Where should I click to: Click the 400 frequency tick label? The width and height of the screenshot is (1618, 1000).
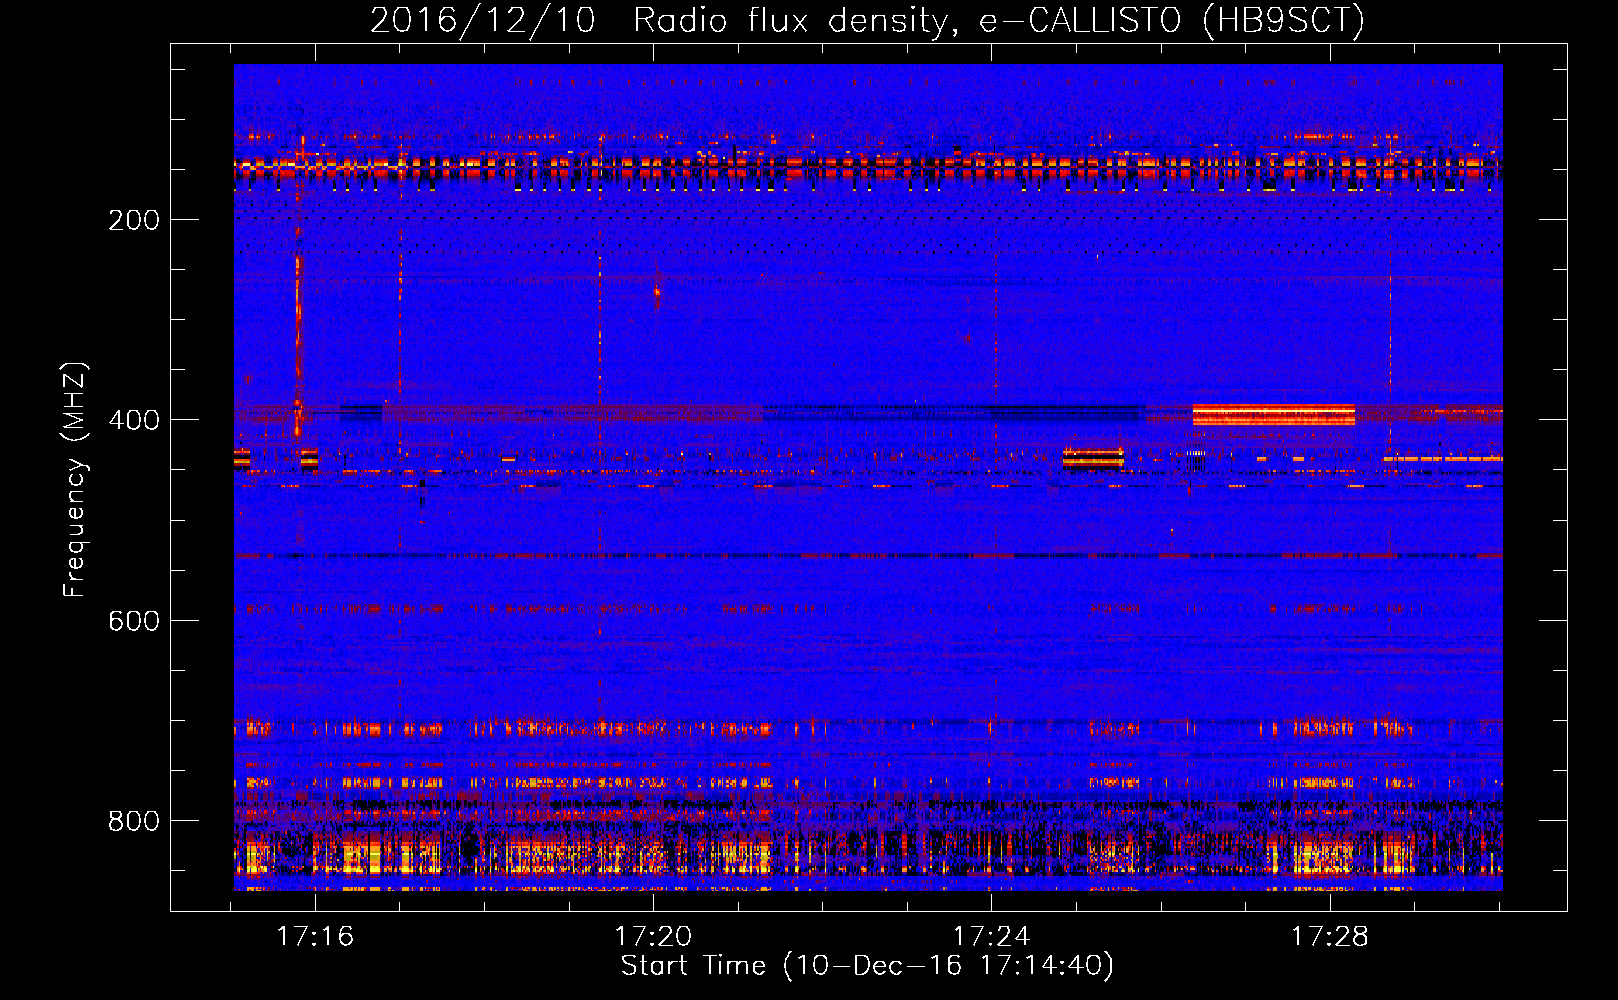pyautogui.click(x=134, y=420)
